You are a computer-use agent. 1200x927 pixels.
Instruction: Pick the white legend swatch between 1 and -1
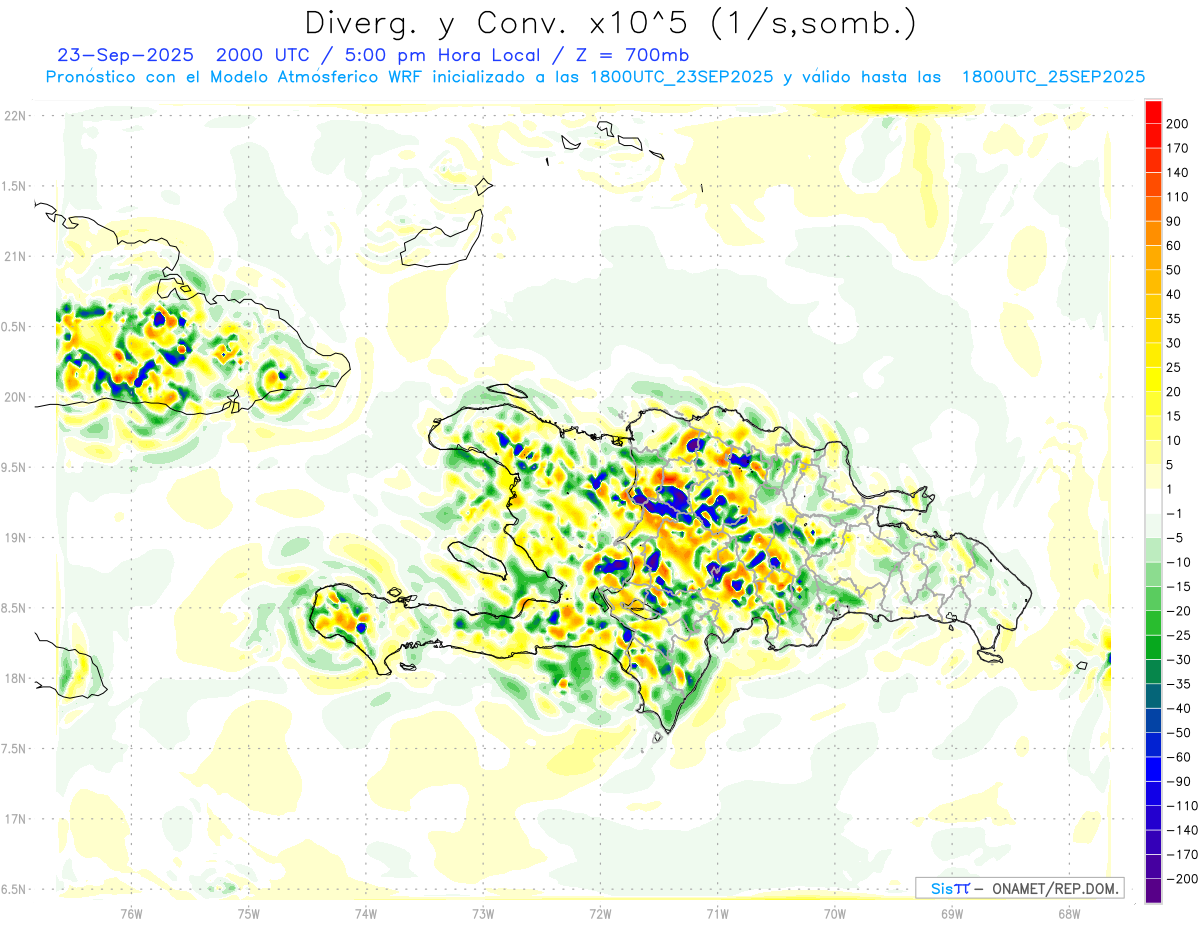pyautogui.click(x=1153, y=501)
